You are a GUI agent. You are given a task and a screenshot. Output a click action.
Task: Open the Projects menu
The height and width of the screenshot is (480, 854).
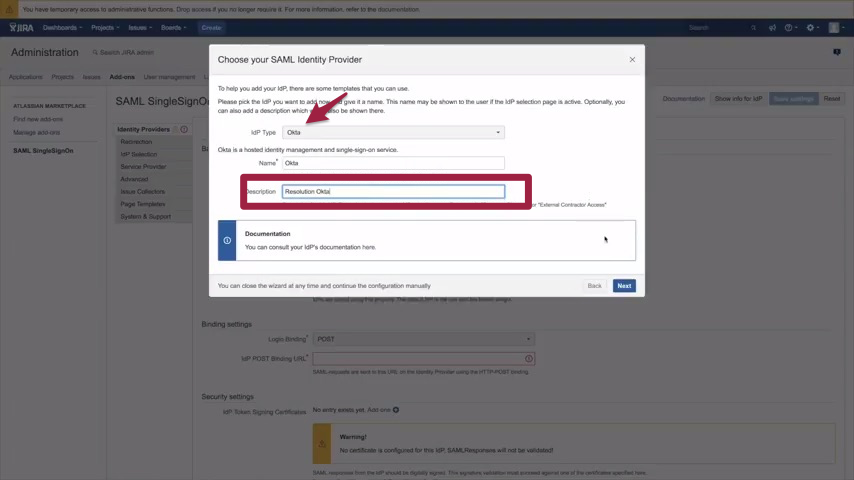105,28
